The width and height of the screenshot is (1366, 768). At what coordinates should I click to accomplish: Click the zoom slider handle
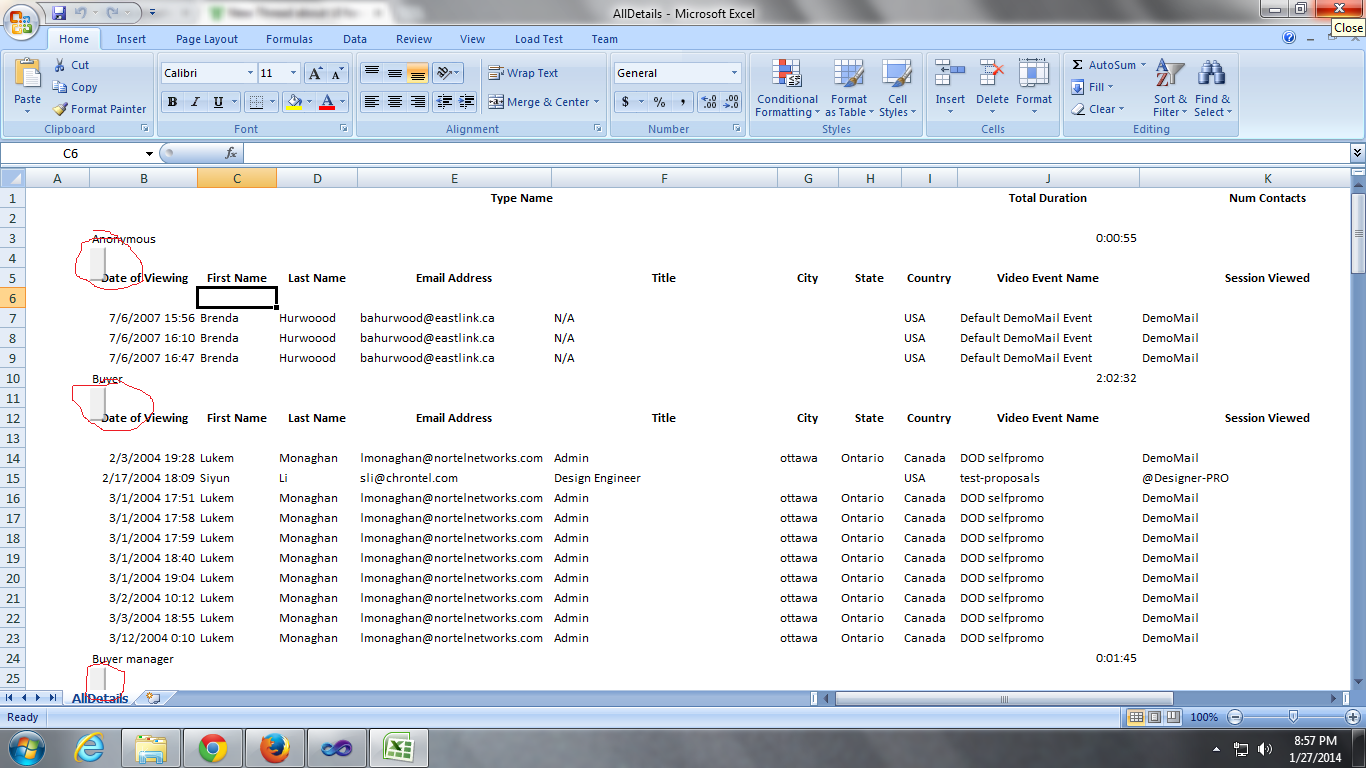1294,717
